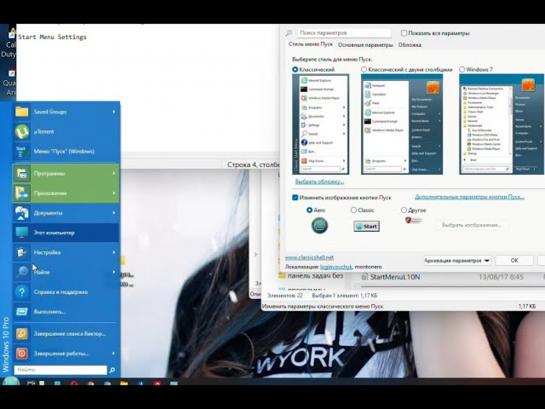Select the two-column style preview thumbnail
The width and height of the screenshot is (545, 409).
point(402,124)
